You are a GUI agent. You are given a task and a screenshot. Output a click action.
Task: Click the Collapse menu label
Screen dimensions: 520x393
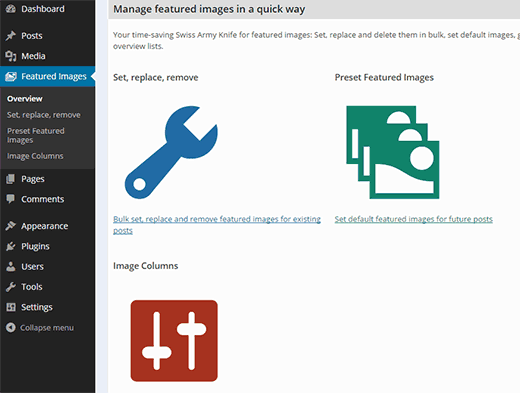[x=47, y=328]
